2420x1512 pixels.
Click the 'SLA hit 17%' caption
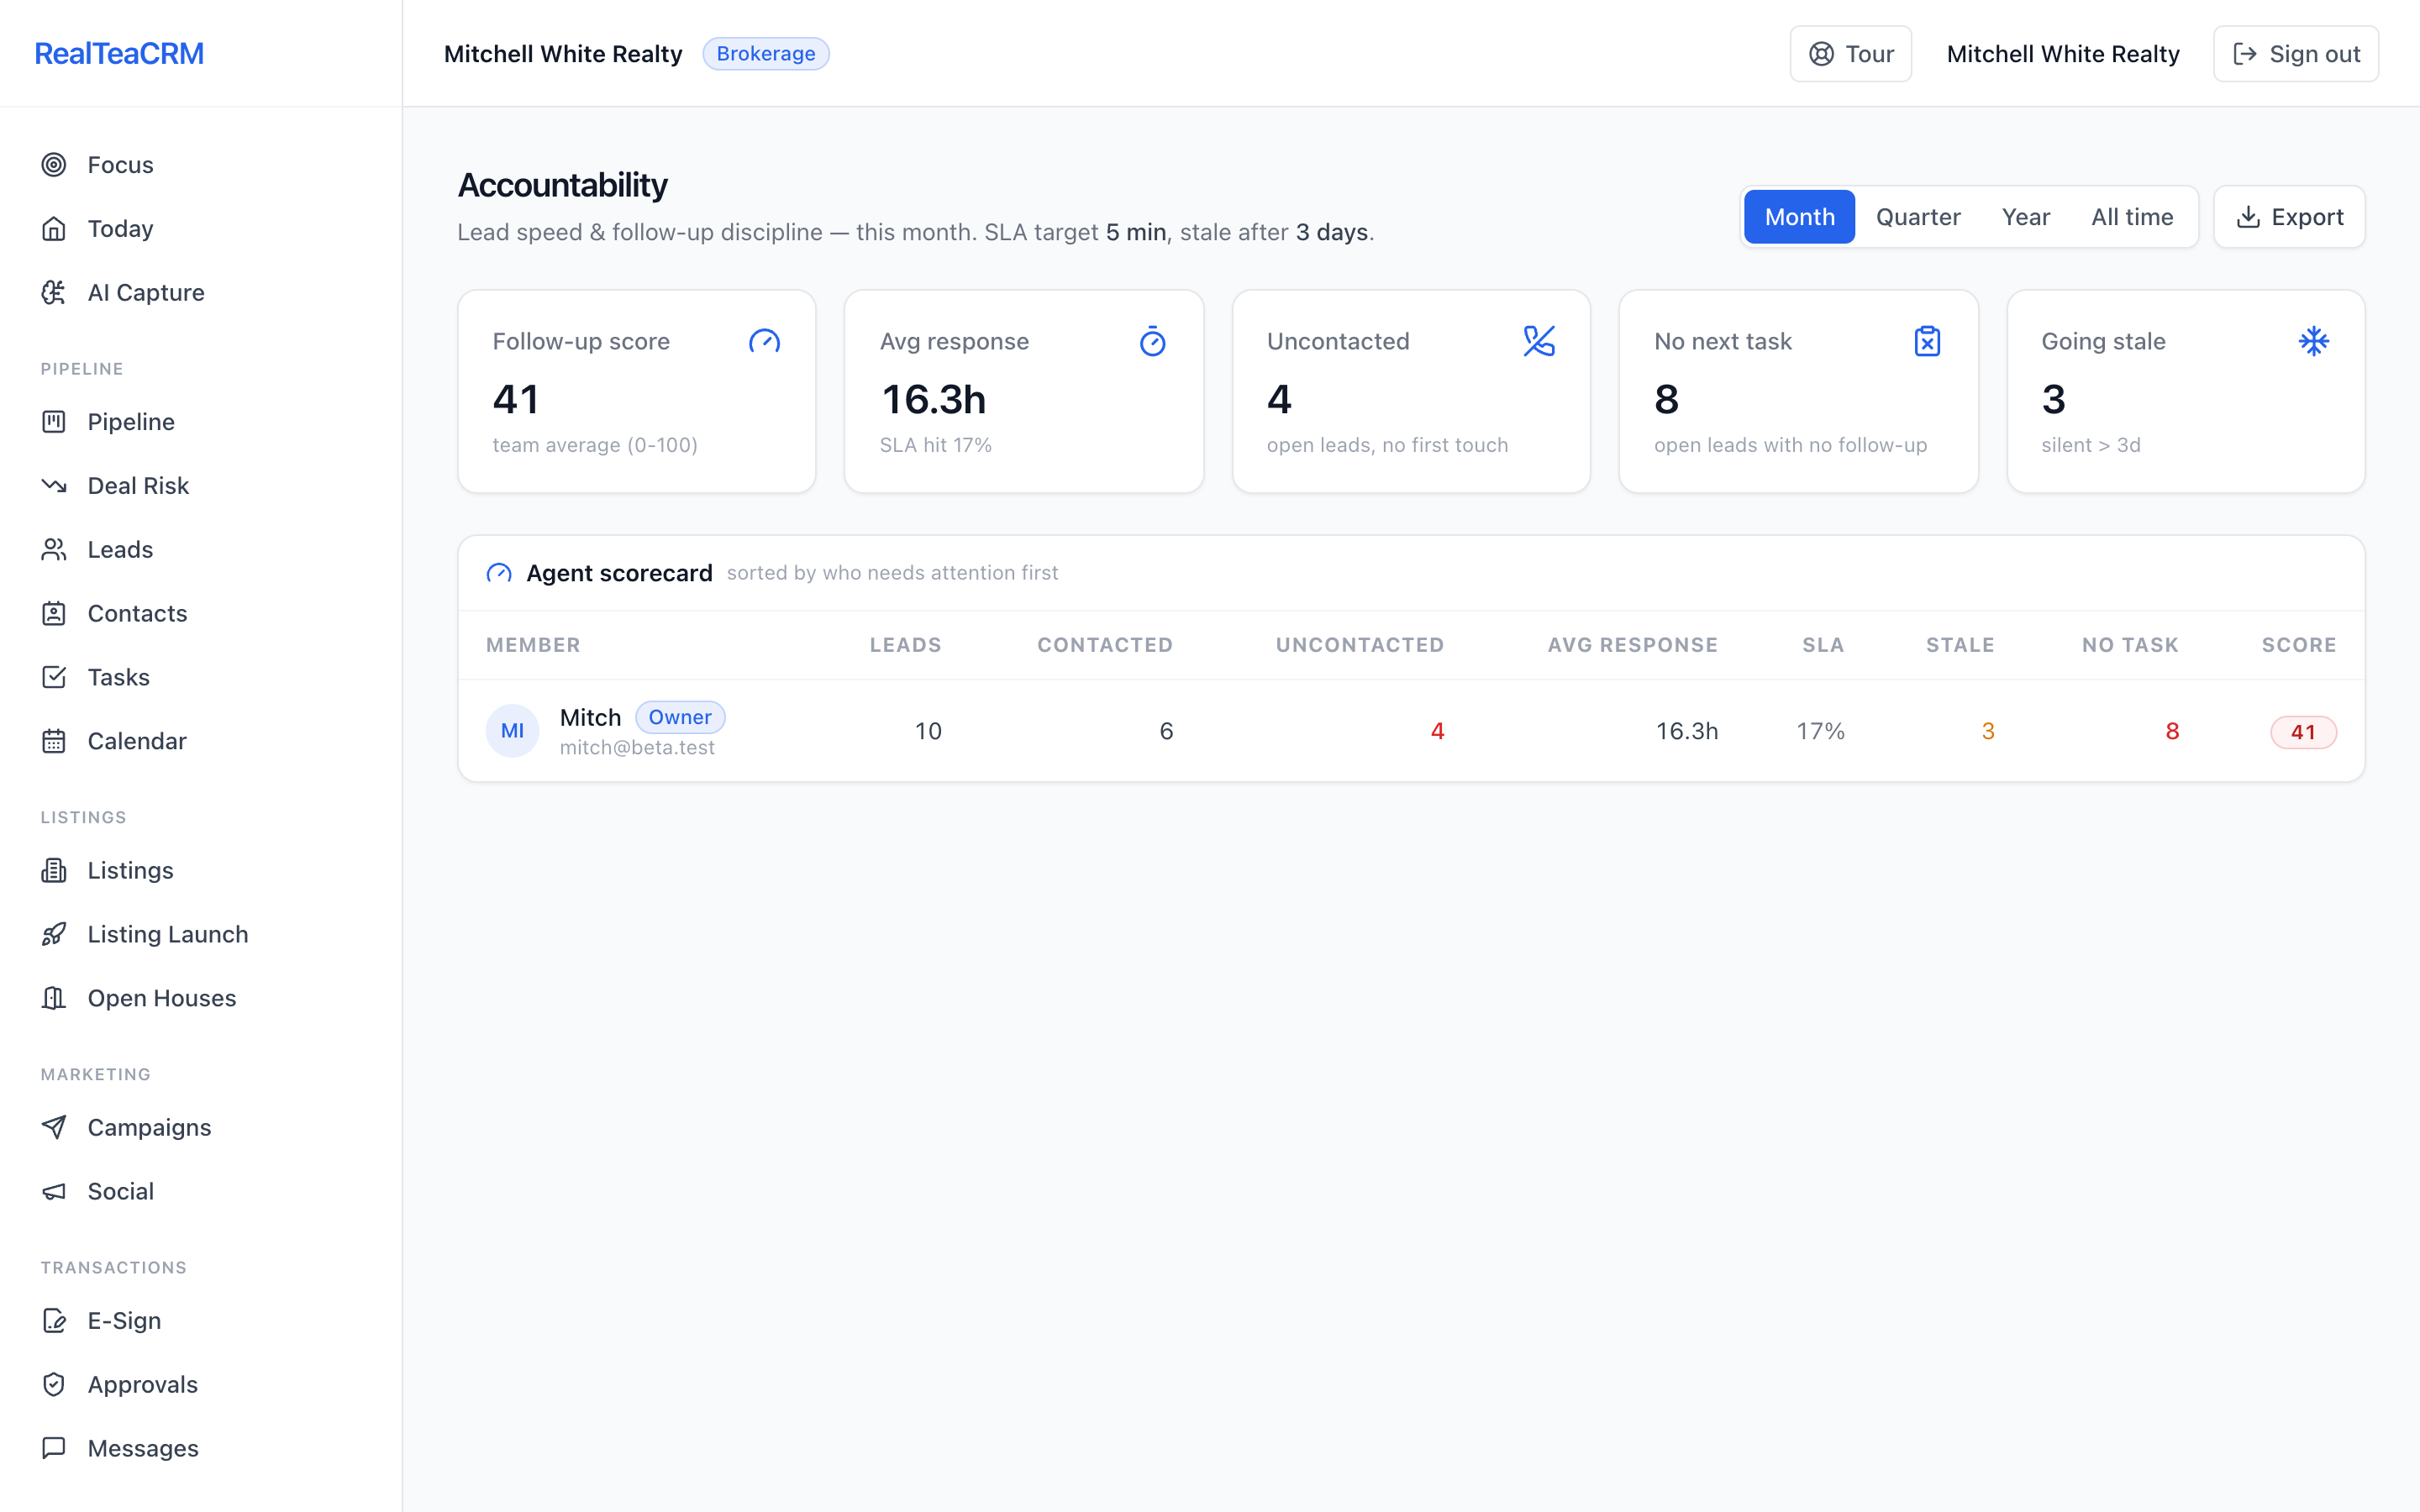[936, 446]
